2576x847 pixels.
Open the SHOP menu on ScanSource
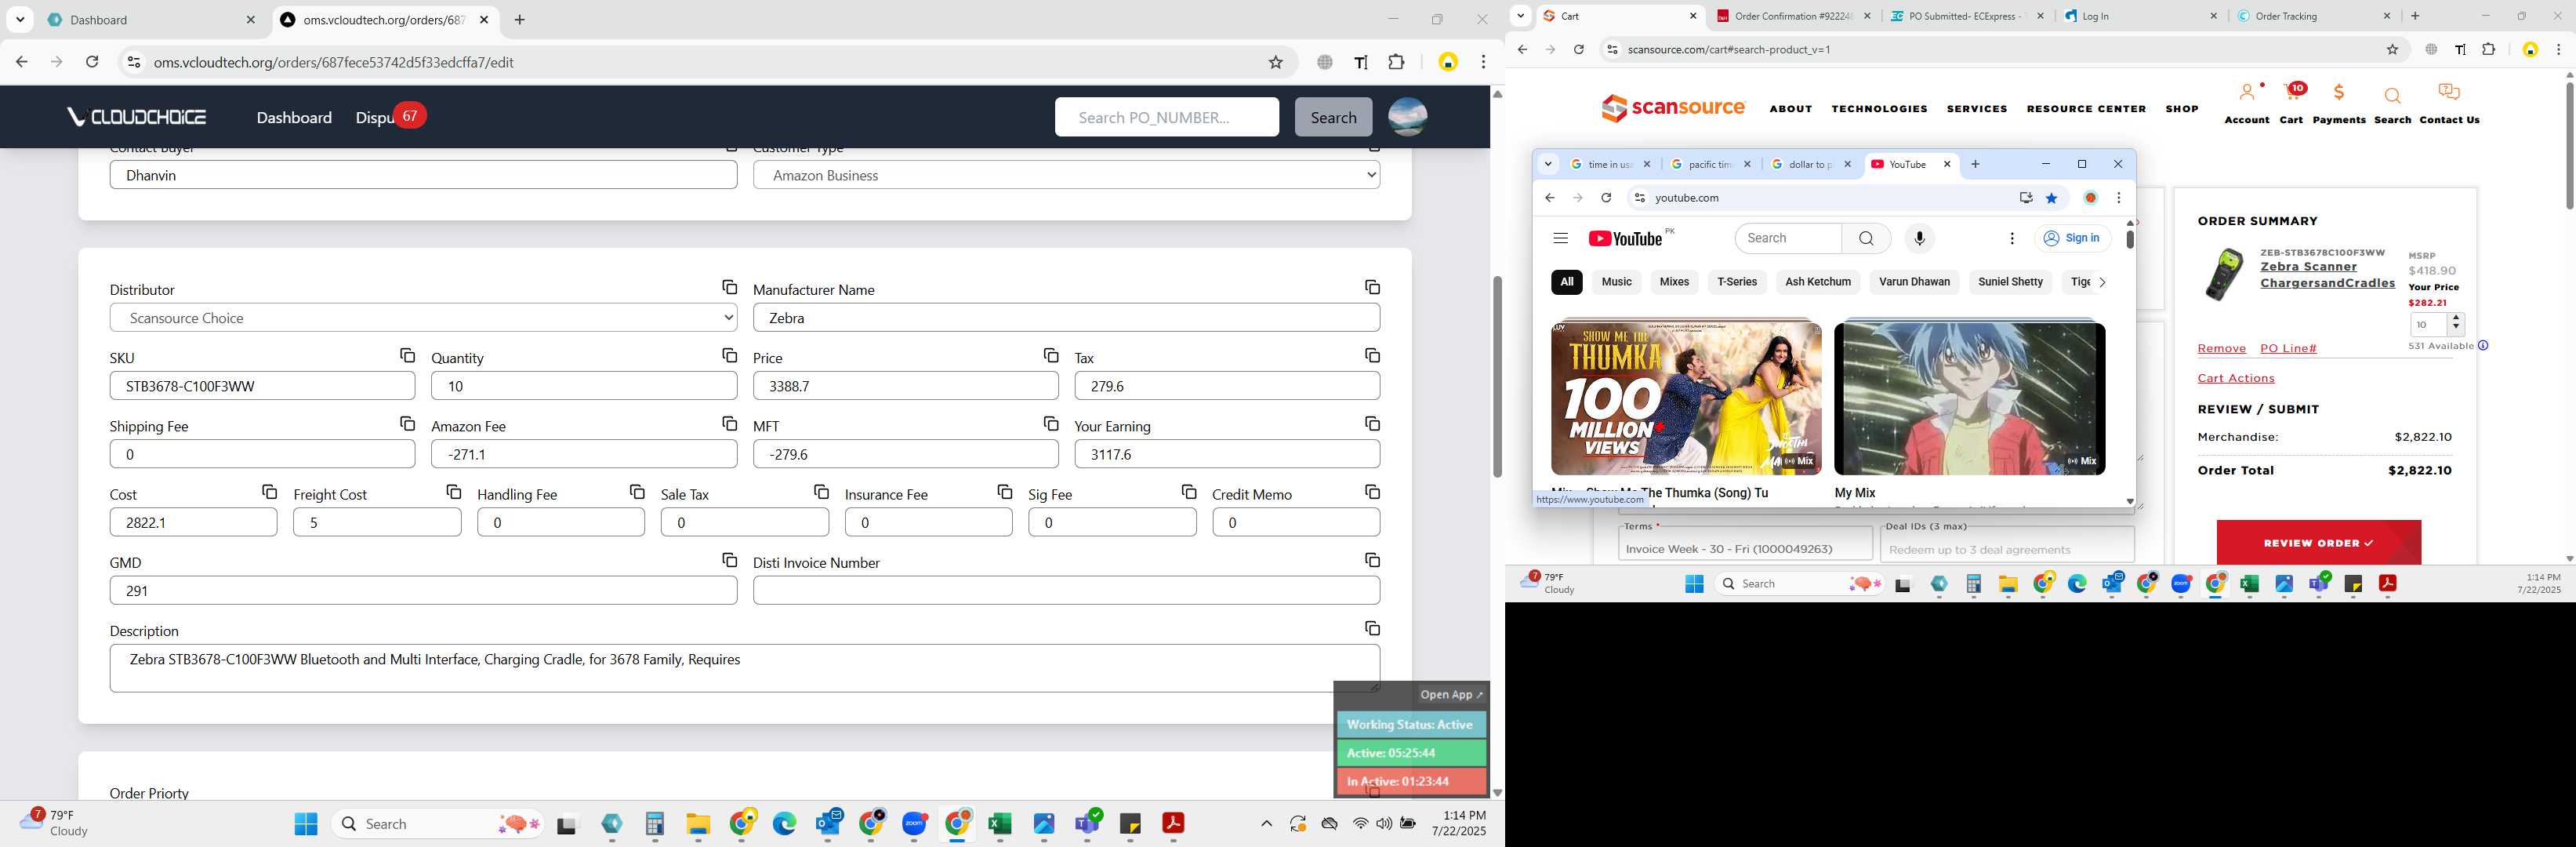2181,109
